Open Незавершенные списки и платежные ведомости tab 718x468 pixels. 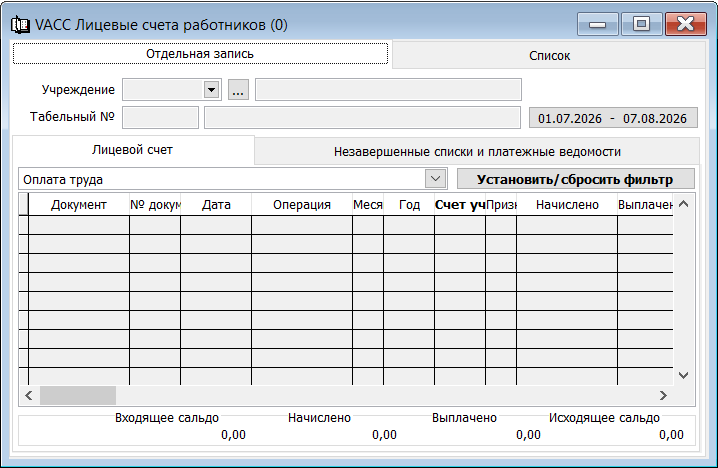pos(477,152)
